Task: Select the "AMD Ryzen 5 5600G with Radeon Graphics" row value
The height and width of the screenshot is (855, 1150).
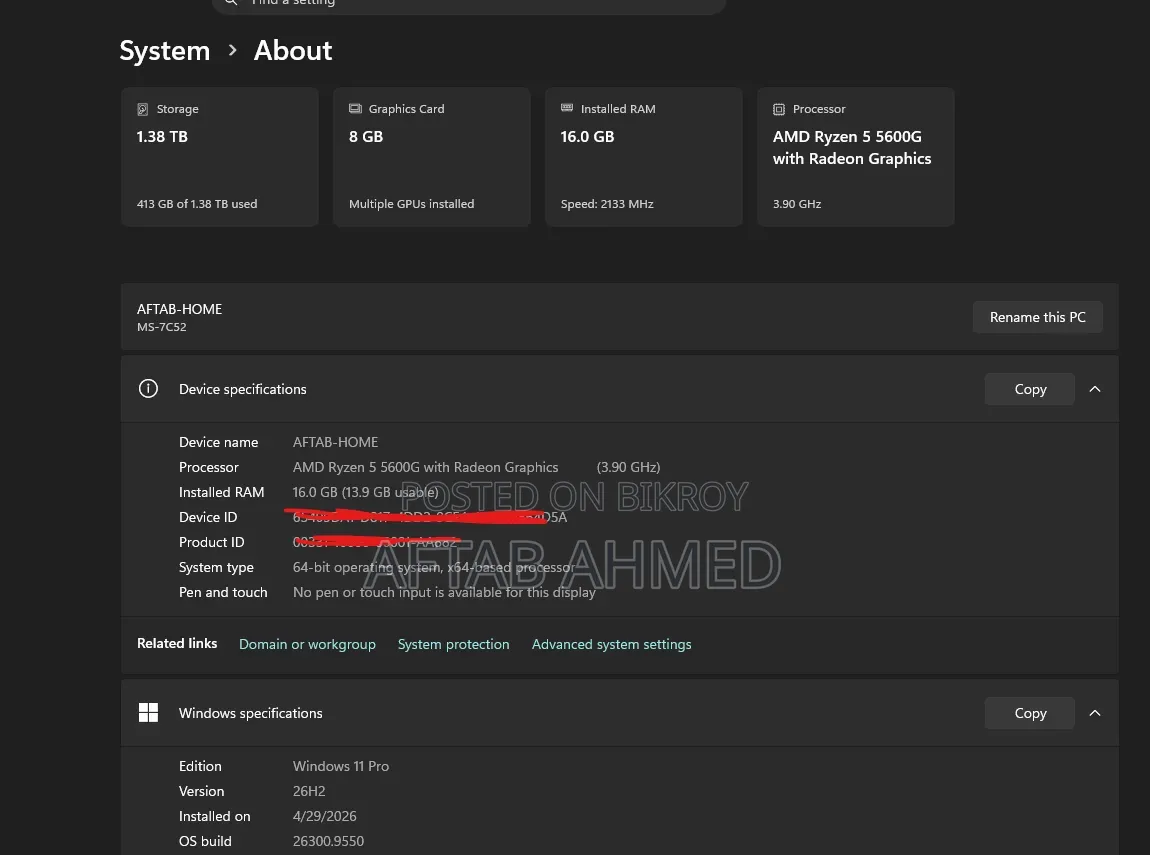Action: 425,467
